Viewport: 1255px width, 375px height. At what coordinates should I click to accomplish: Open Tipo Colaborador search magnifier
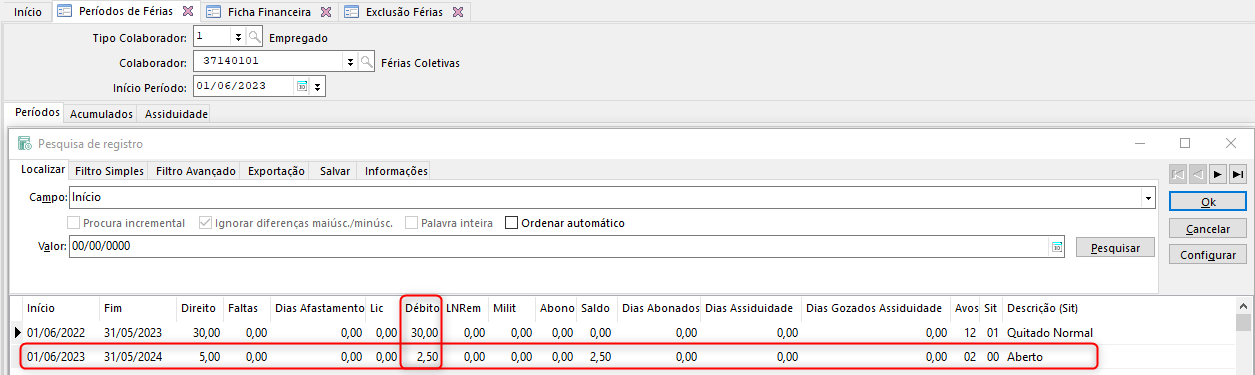tap(255, 37)
